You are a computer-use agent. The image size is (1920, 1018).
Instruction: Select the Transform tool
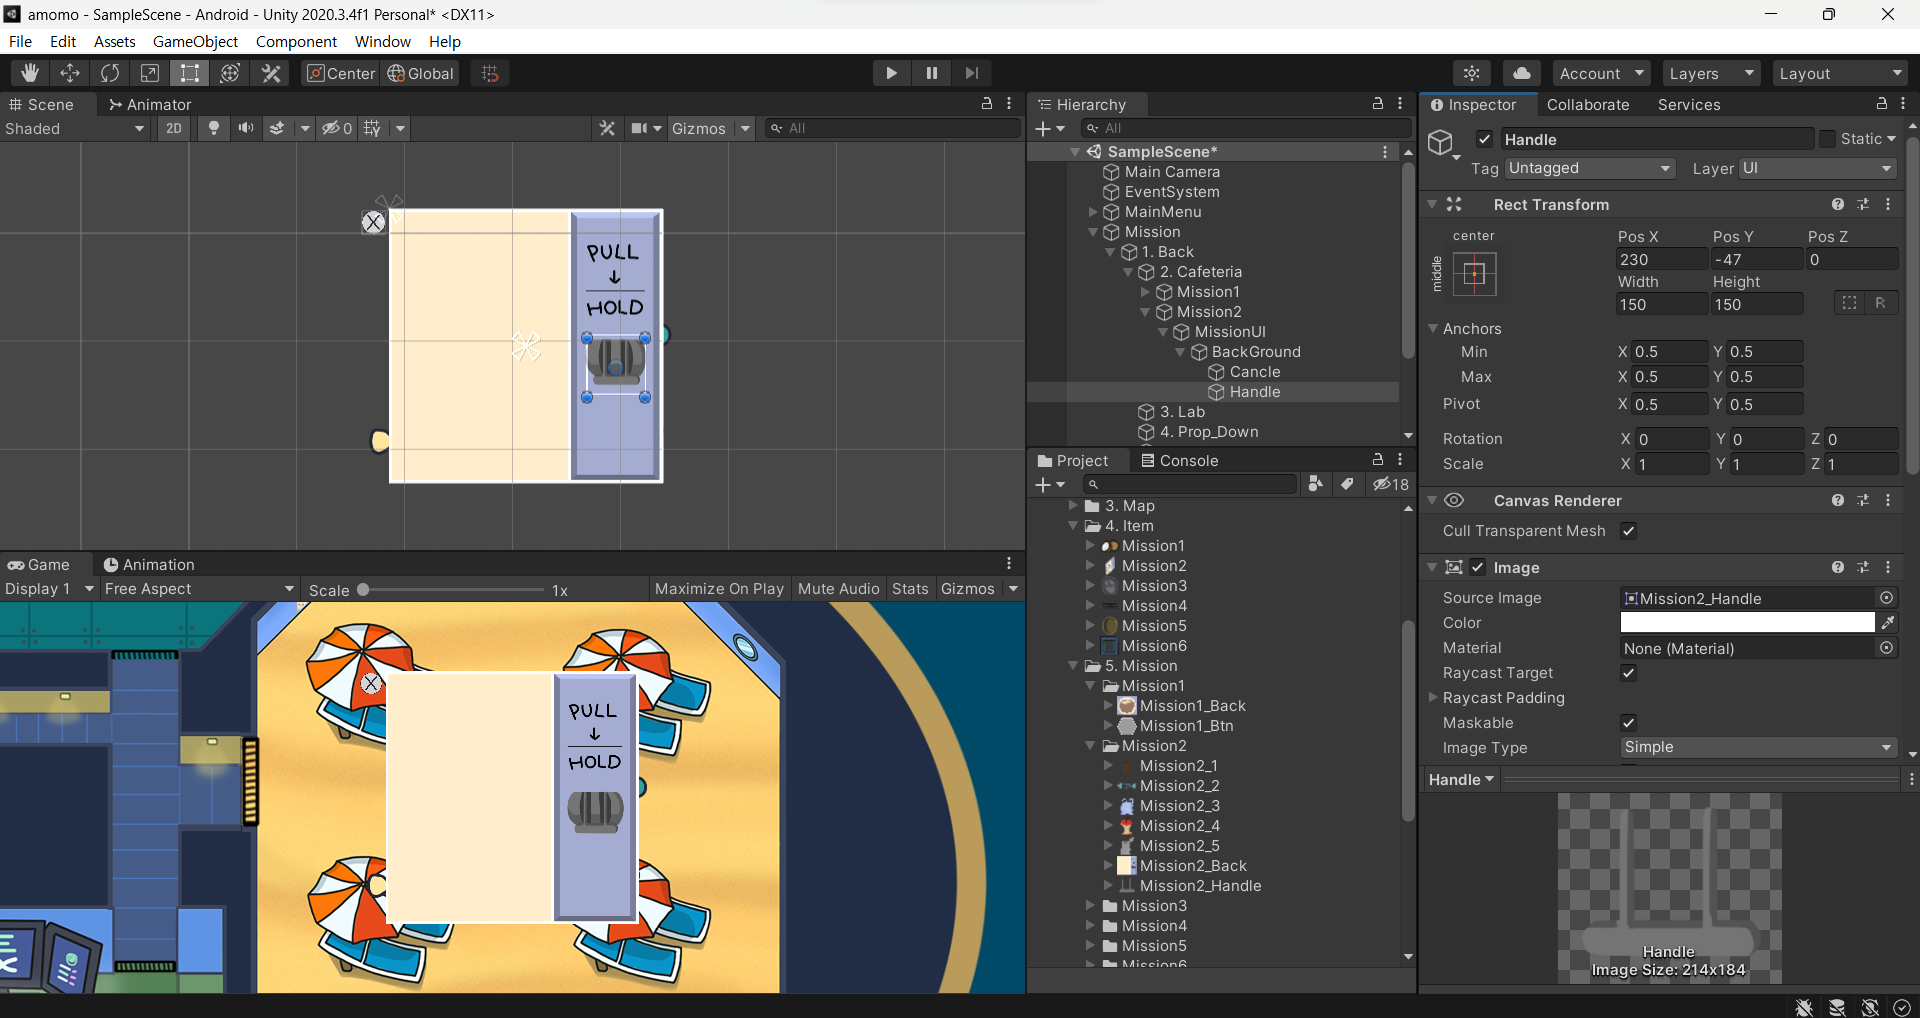coord(230,73)
